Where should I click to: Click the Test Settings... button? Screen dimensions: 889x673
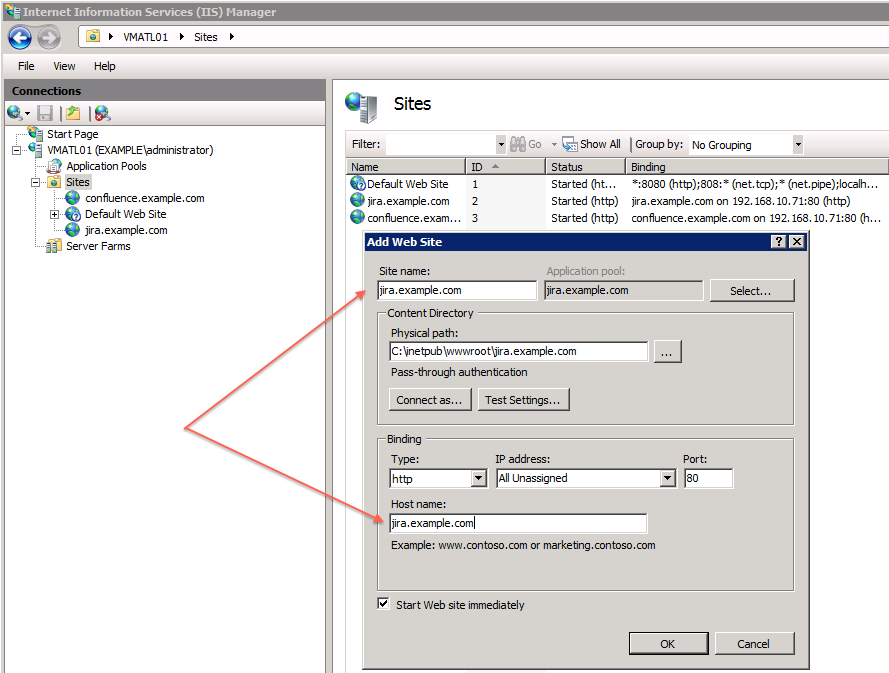click(x=523, y=400)
